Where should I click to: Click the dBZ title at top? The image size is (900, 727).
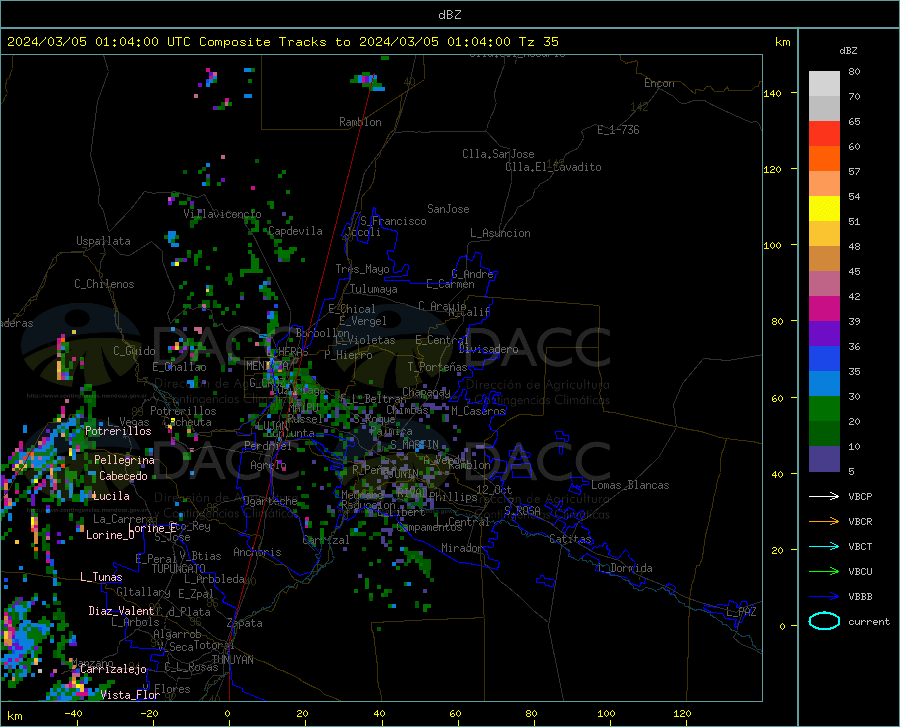pos(449,15)
